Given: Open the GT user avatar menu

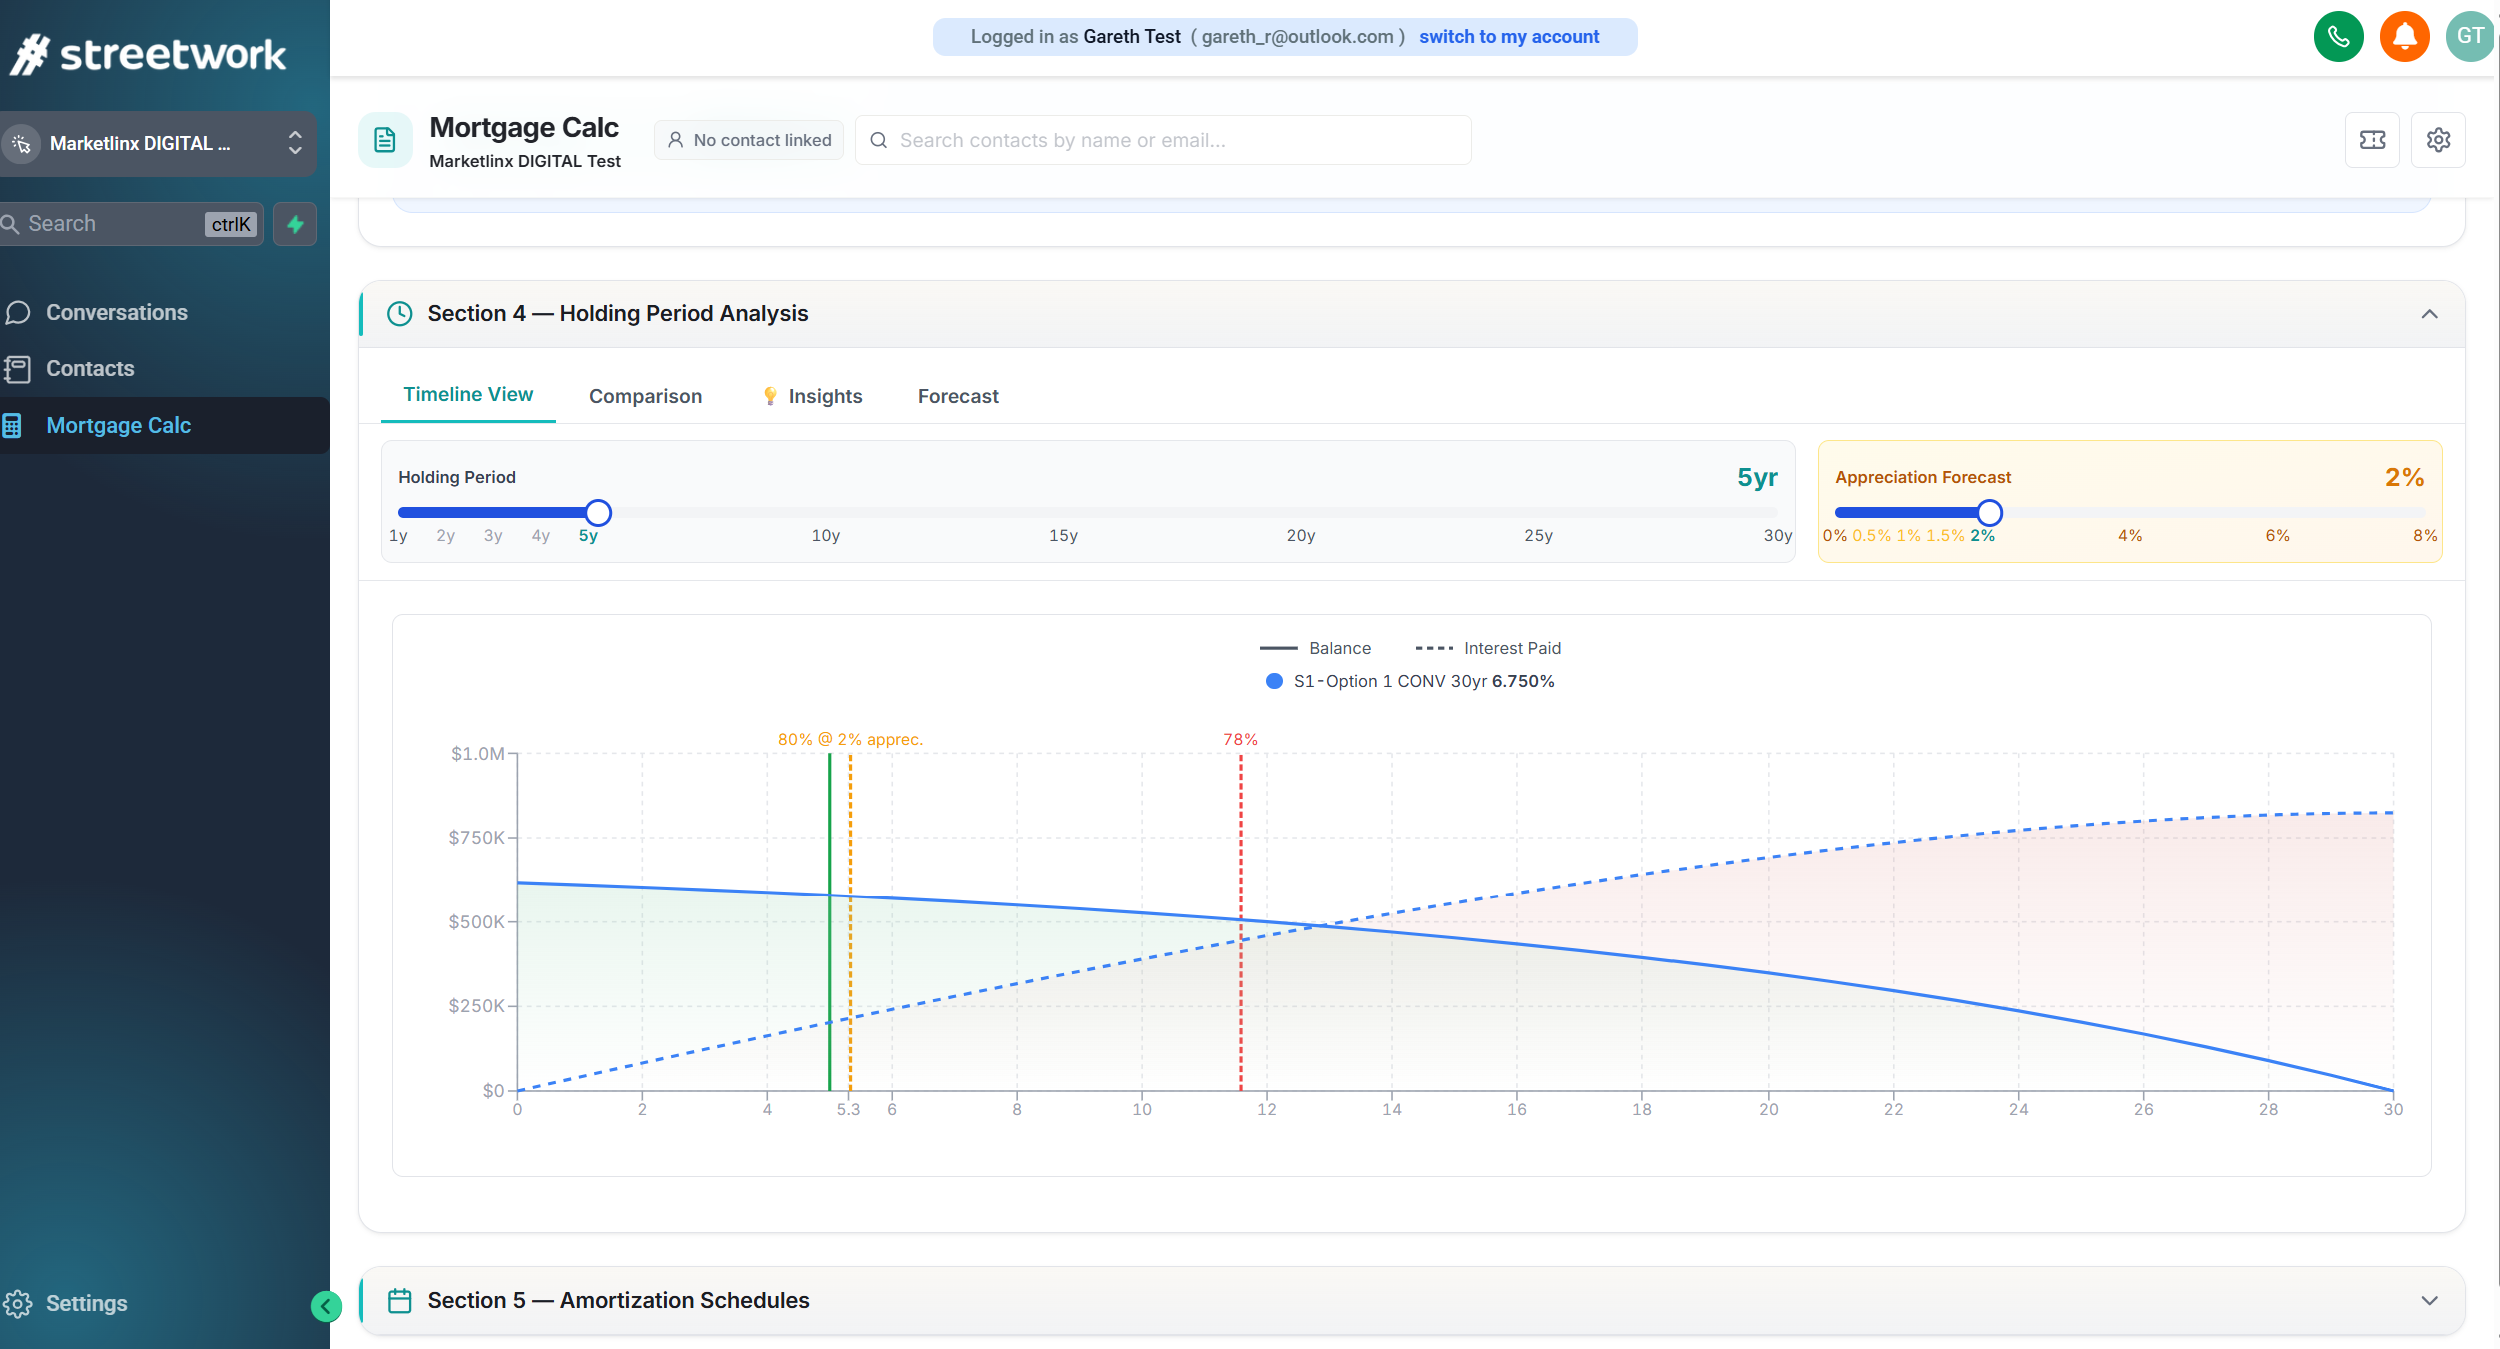Looking at the screenshot, I should point(2470,37).
